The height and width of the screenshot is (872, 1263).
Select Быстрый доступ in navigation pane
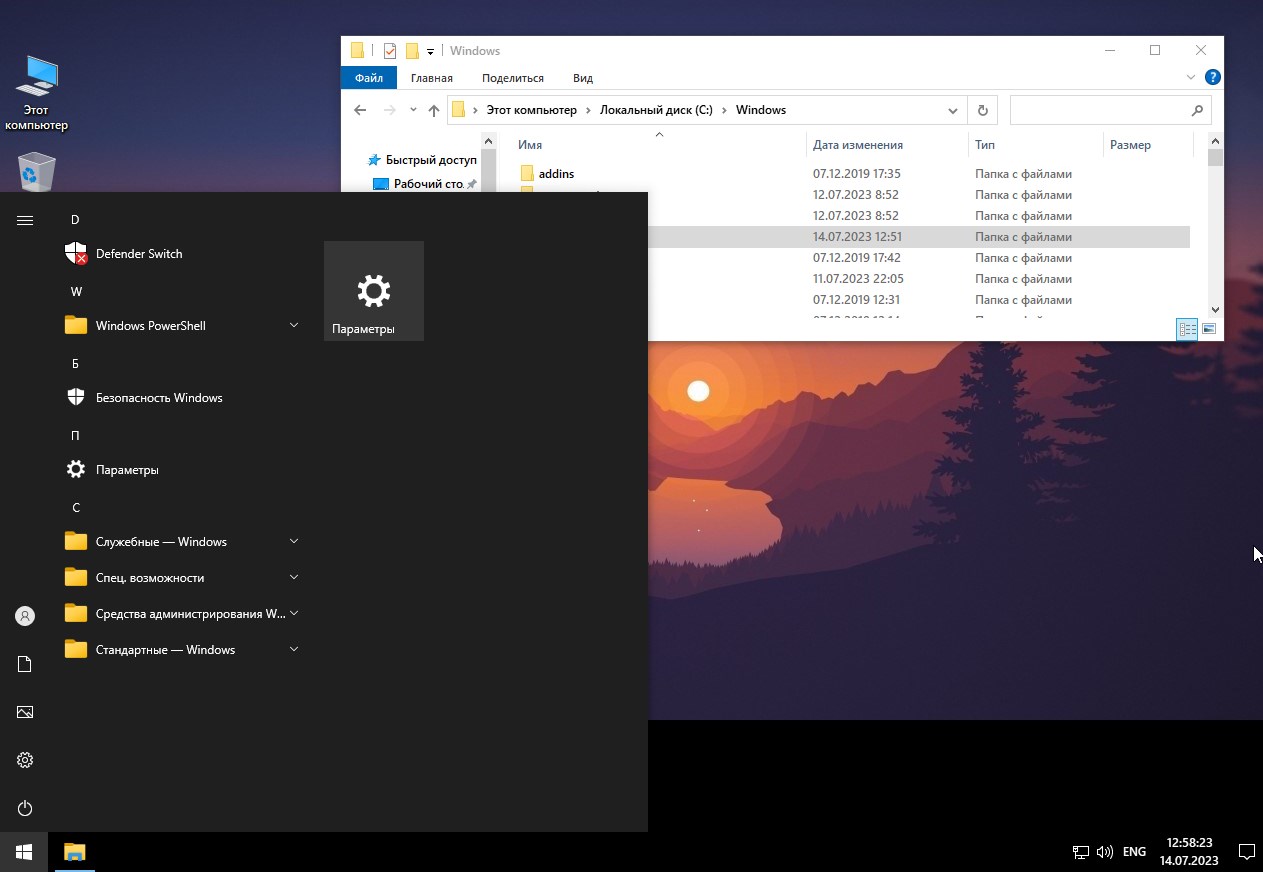[431, 160]
